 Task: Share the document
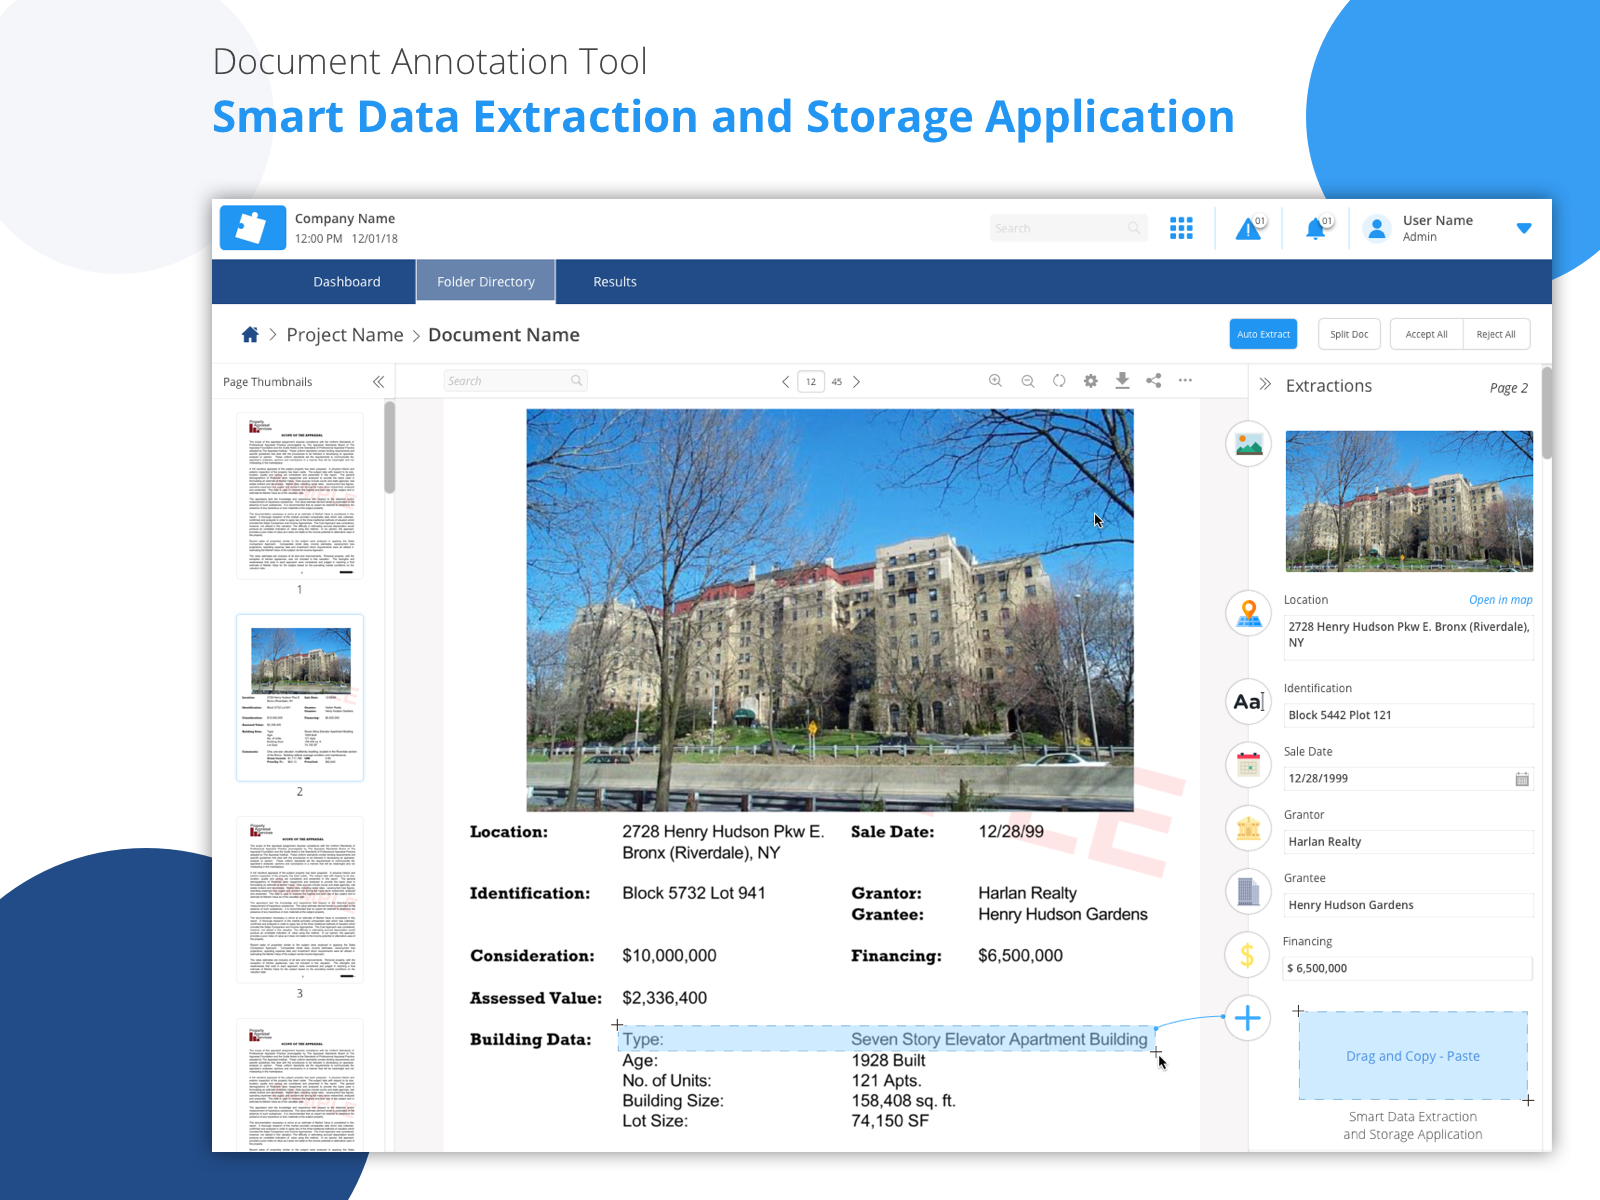tap(1154, 380)
